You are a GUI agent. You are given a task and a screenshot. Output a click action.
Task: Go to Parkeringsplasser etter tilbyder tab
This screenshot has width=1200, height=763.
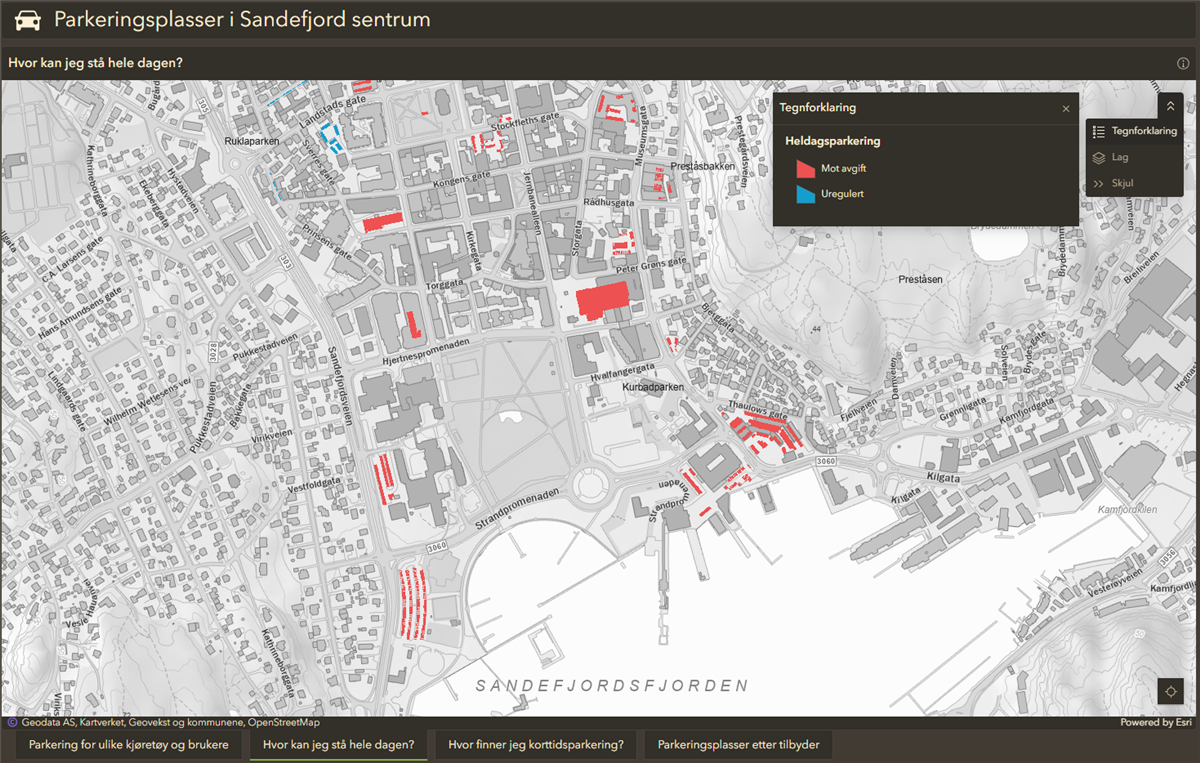pos(738,744)
